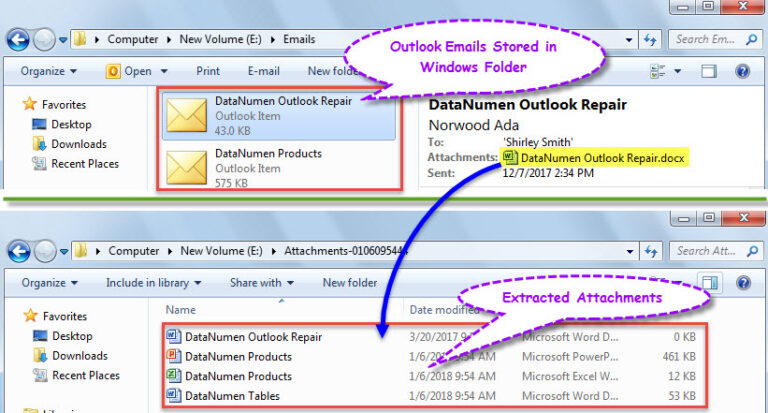Click Back arrow in Attachments window
This screenshot has width=768, height=413.
click(20, 251)
